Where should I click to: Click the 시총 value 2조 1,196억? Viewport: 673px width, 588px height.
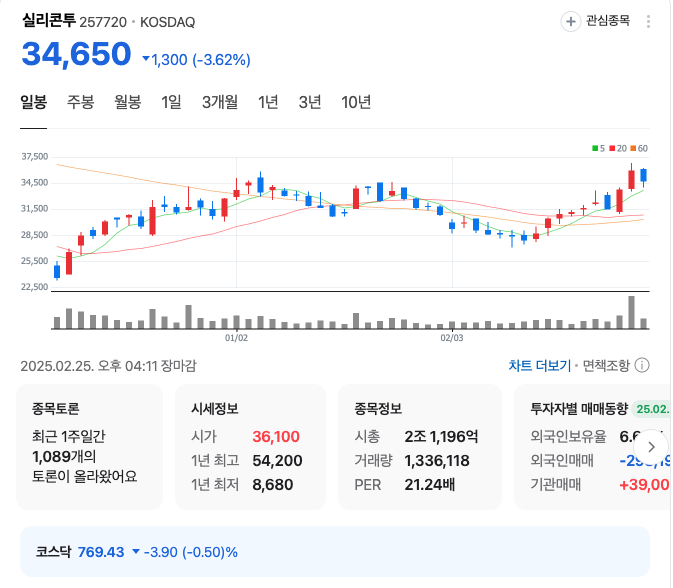tap(441, 436)
